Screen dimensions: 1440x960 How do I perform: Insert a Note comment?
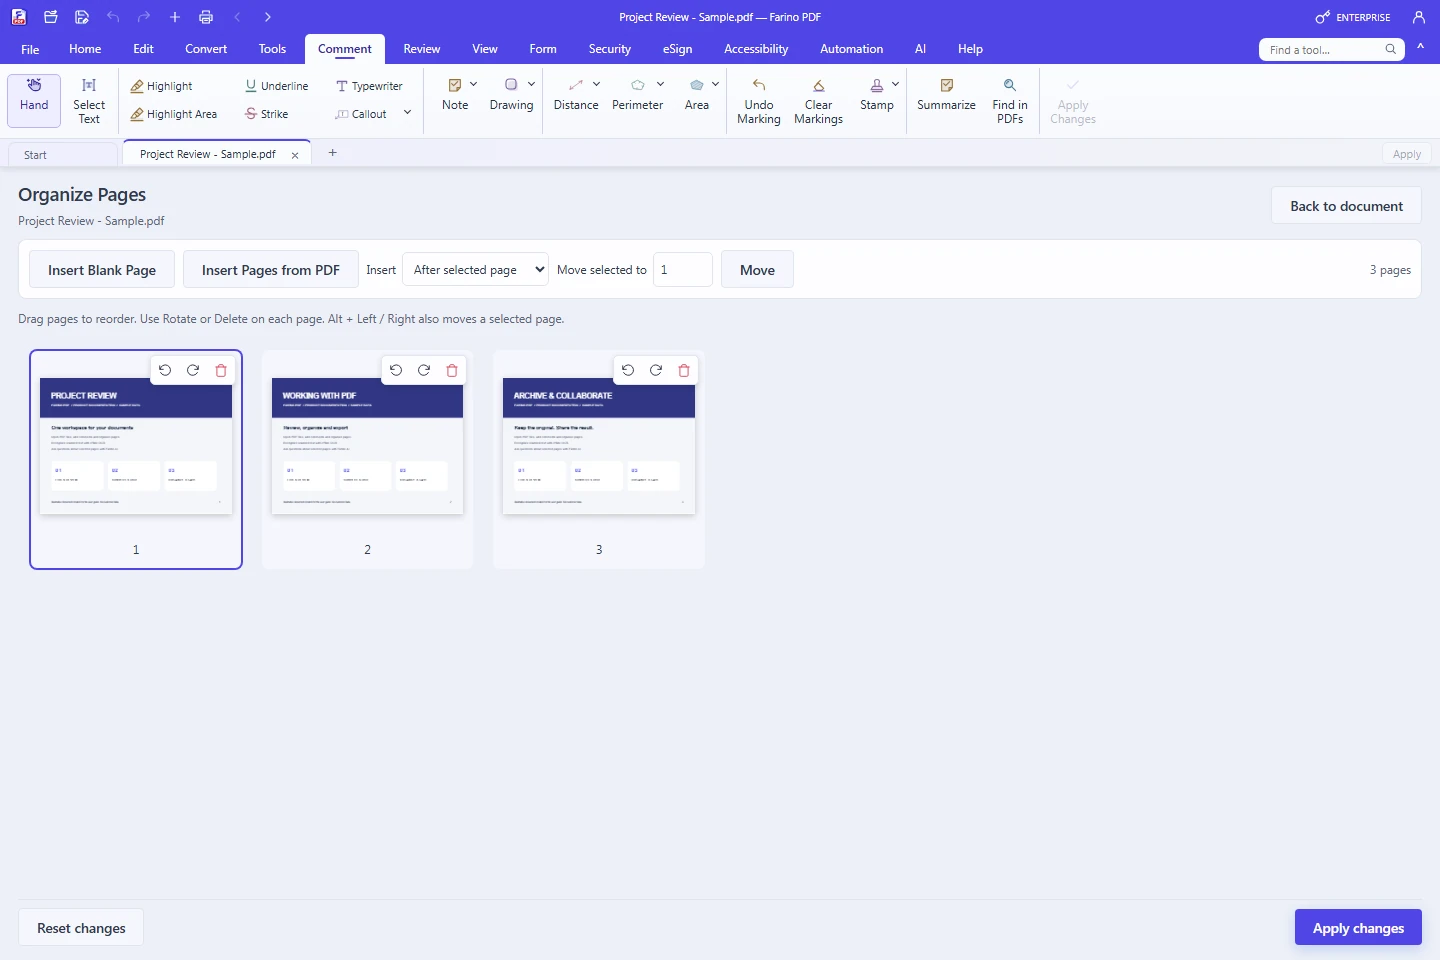coord(455,96)
